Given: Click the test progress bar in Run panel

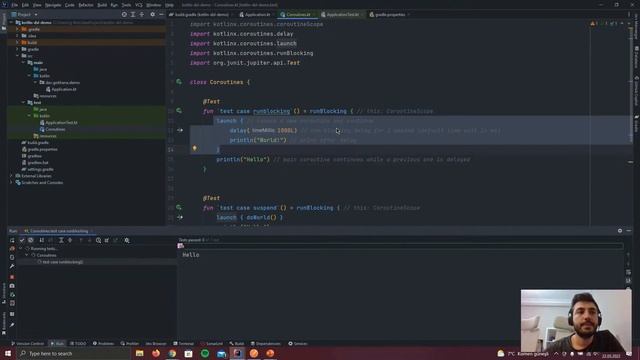Looking at the screenshot, I should click(x=401, y=246).
